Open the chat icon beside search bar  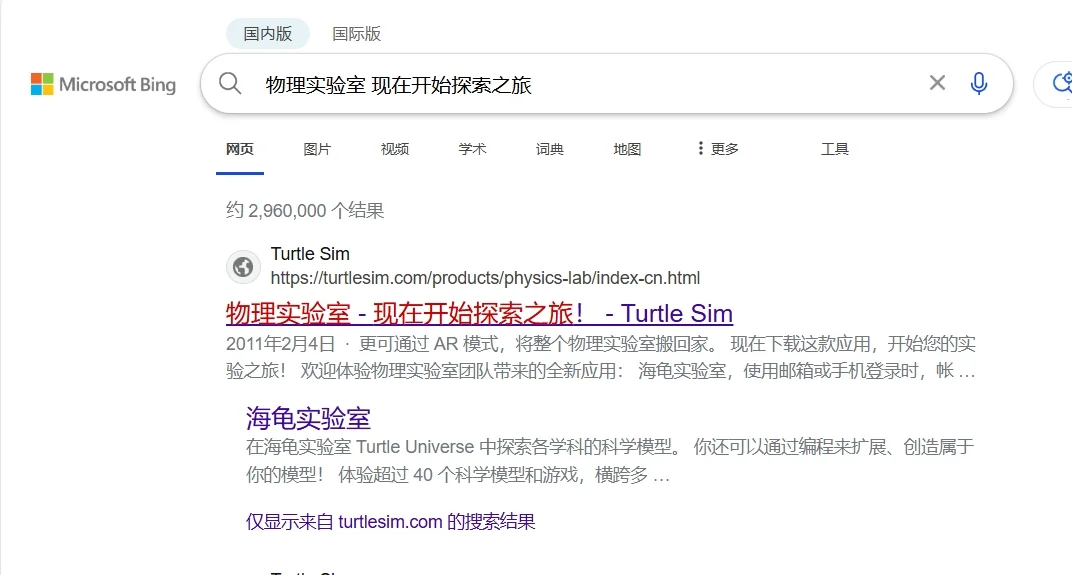(x=1062, y=83)
